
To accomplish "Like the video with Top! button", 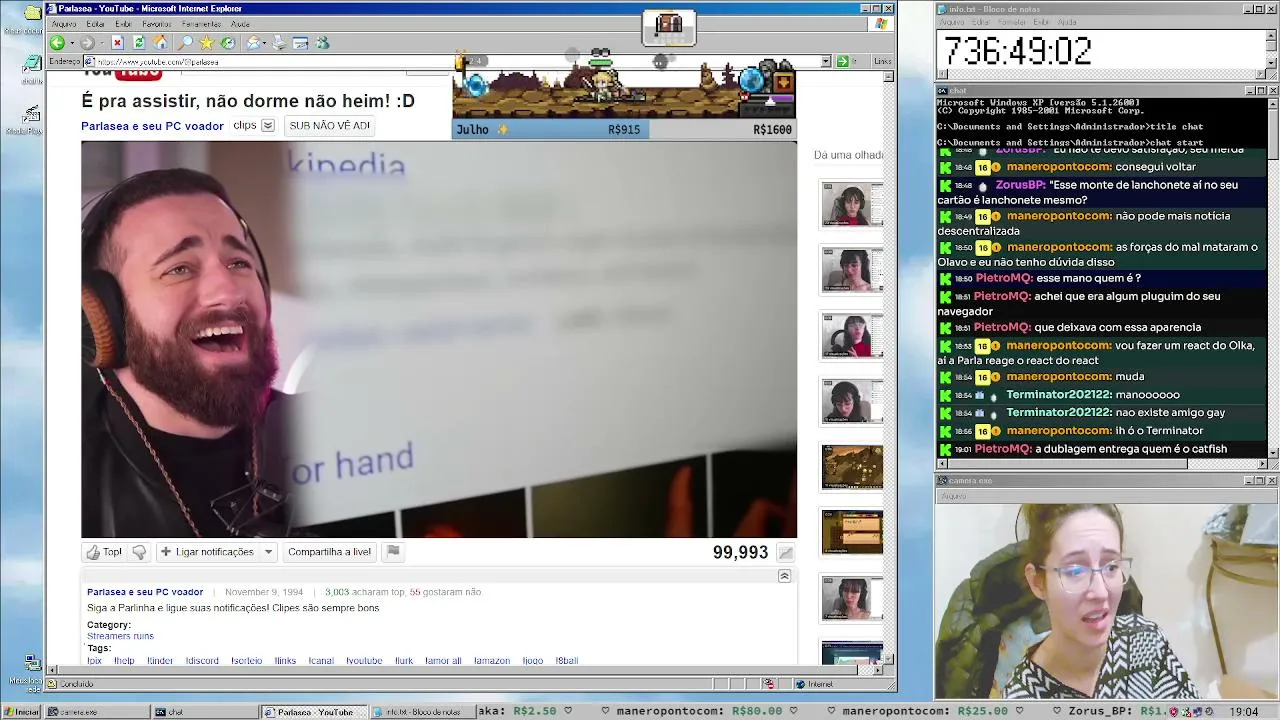I will pyautogui.click(x=104, y=552).
